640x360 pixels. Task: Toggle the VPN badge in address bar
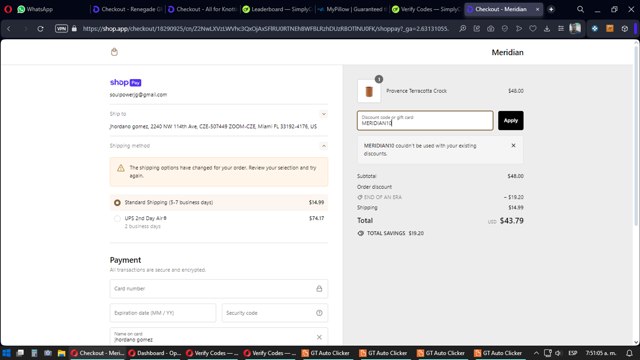[x=61, y=29]
